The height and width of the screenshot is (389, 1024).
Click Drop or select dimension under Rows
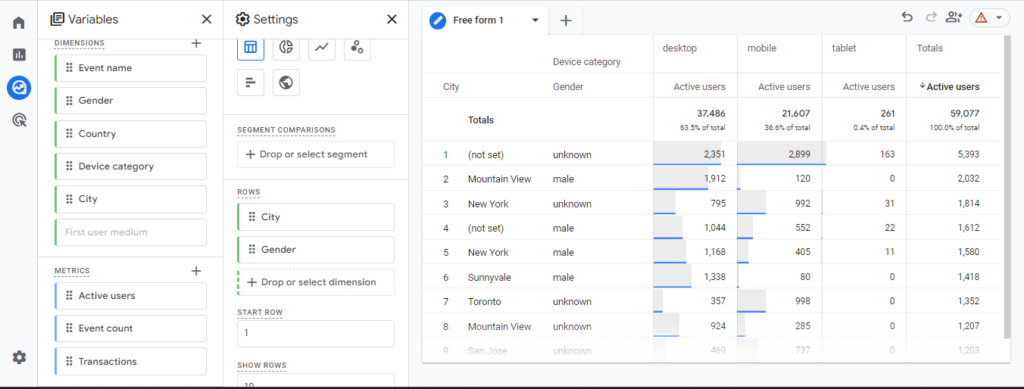316,282
